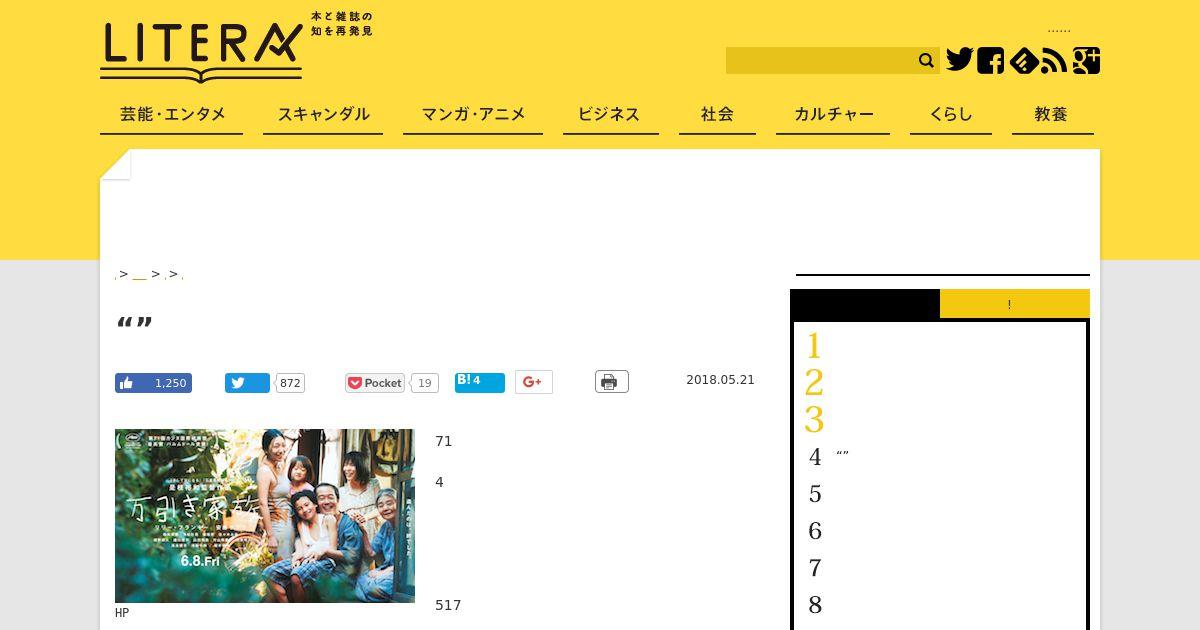Click the search magnifier icon

click(926, 61)
